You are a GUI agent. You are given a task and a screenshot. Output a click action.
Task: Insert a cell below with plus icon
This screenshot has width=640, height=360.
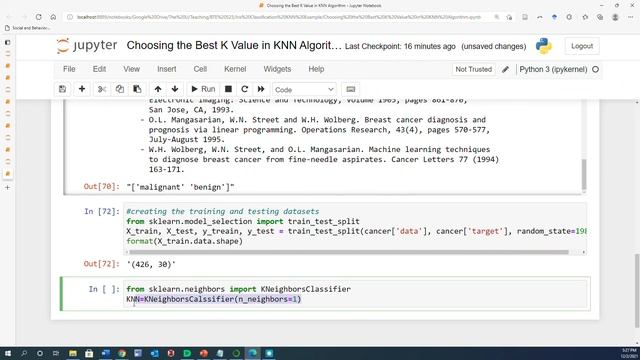(x=82, y=89)
